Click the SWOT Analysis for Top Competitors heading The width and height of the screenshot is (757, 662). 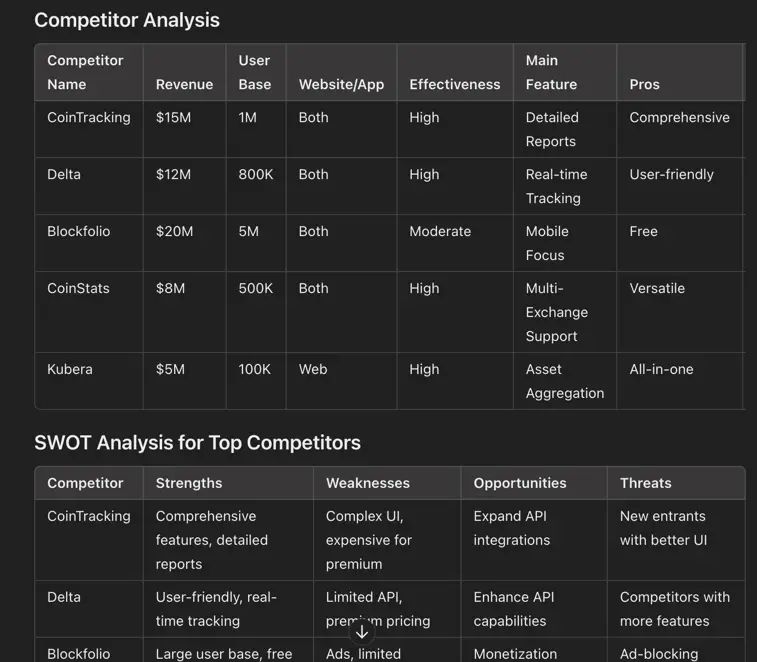pyautogui.click(x=197, y=443)
